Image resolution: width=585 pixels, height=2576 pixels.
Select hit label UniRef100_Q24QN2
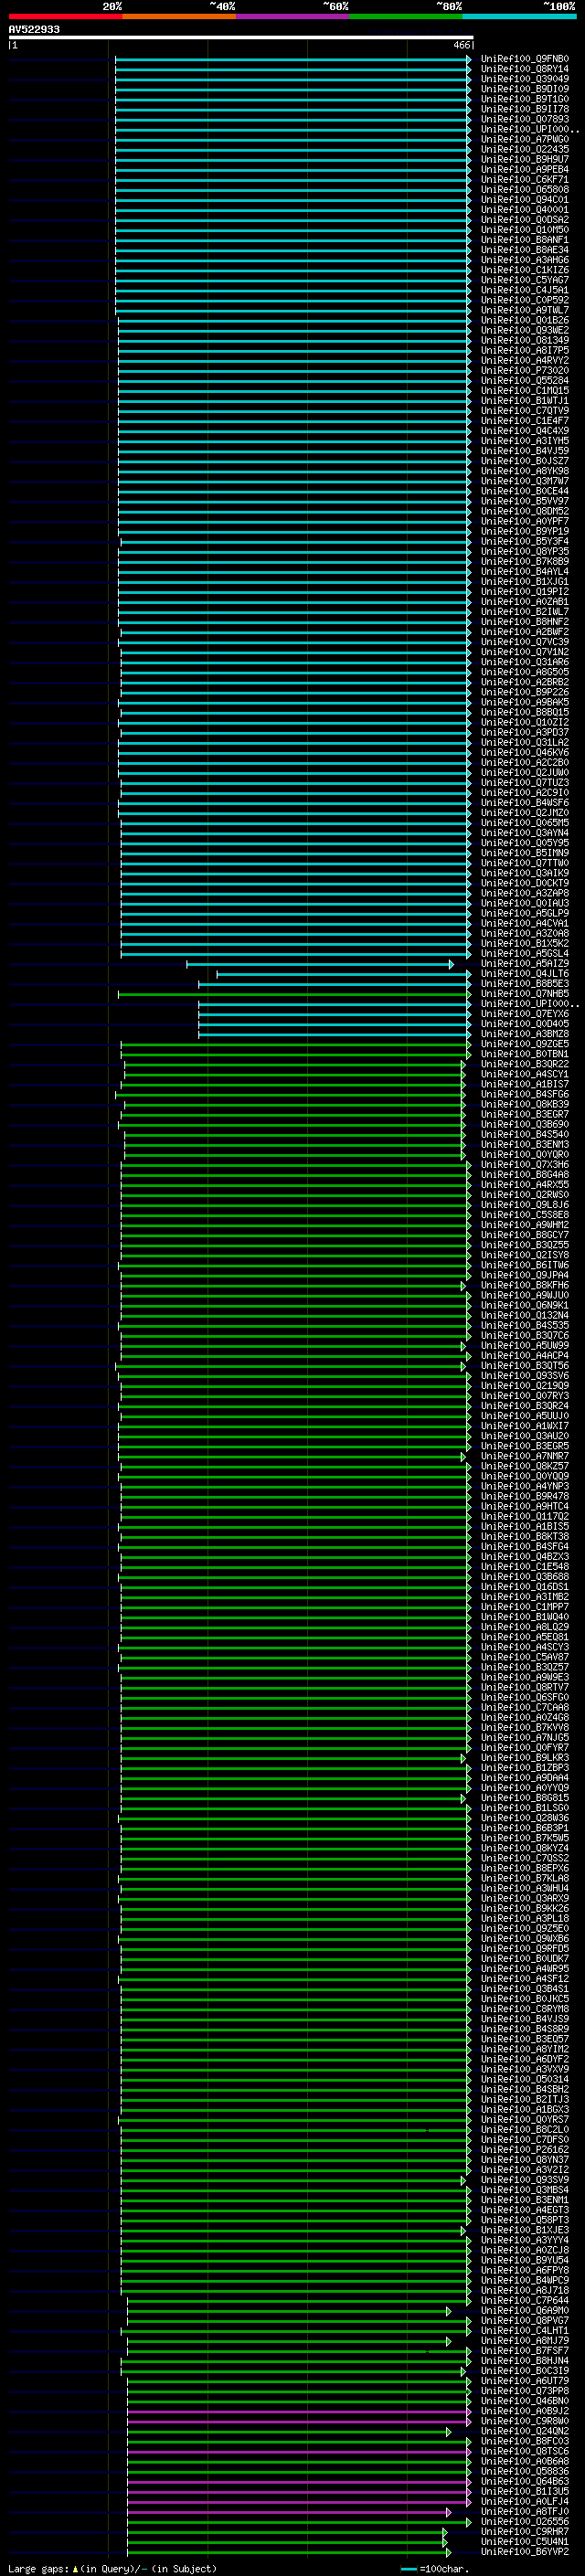[524, 2431]
